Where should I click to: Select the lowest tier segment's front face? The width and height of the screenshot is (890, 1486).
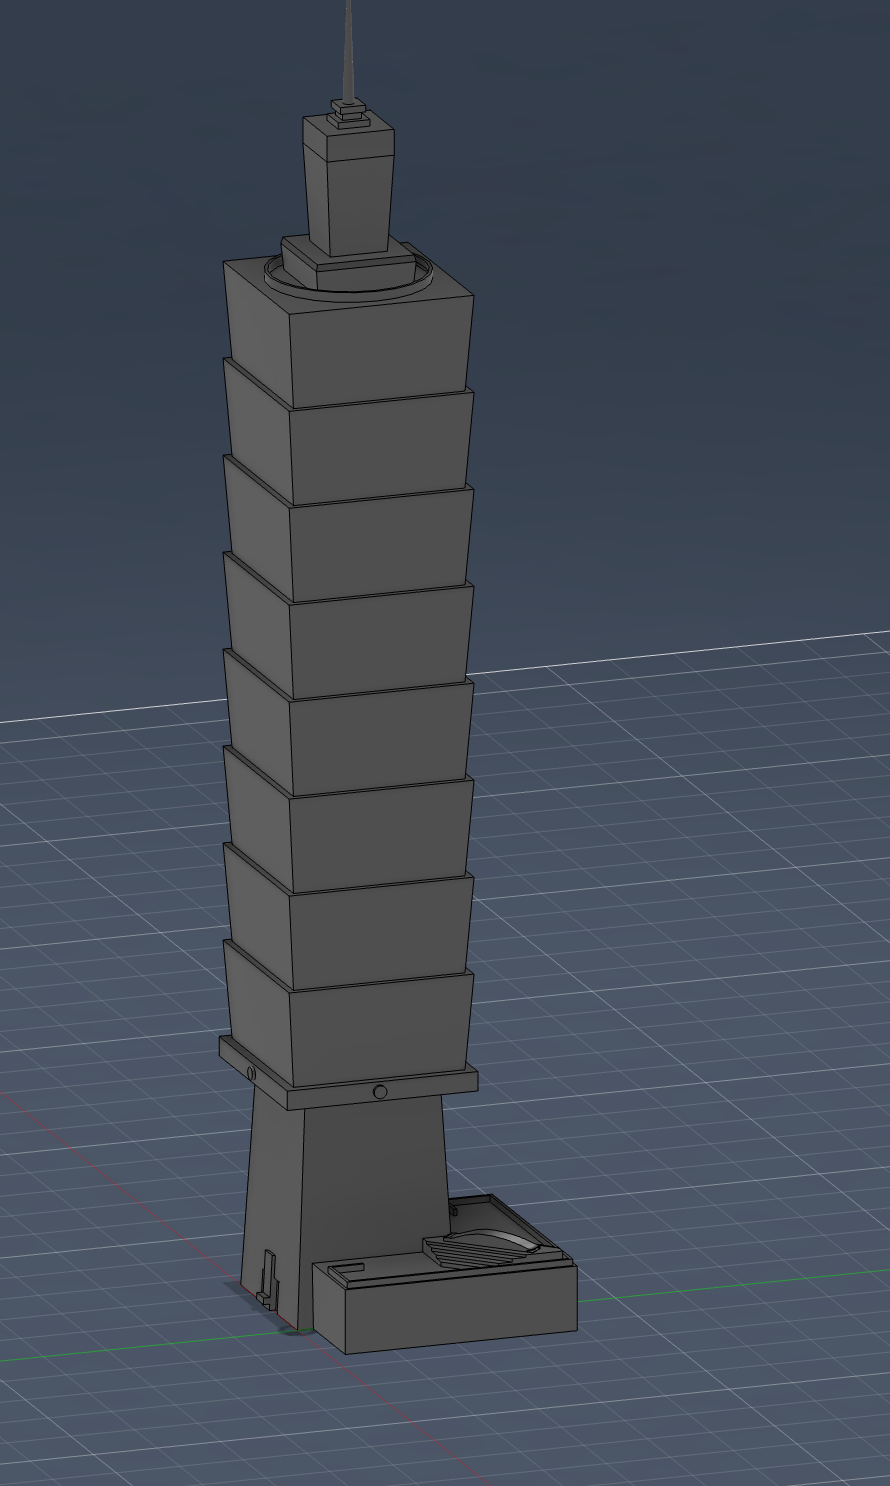click(380, 1032)
